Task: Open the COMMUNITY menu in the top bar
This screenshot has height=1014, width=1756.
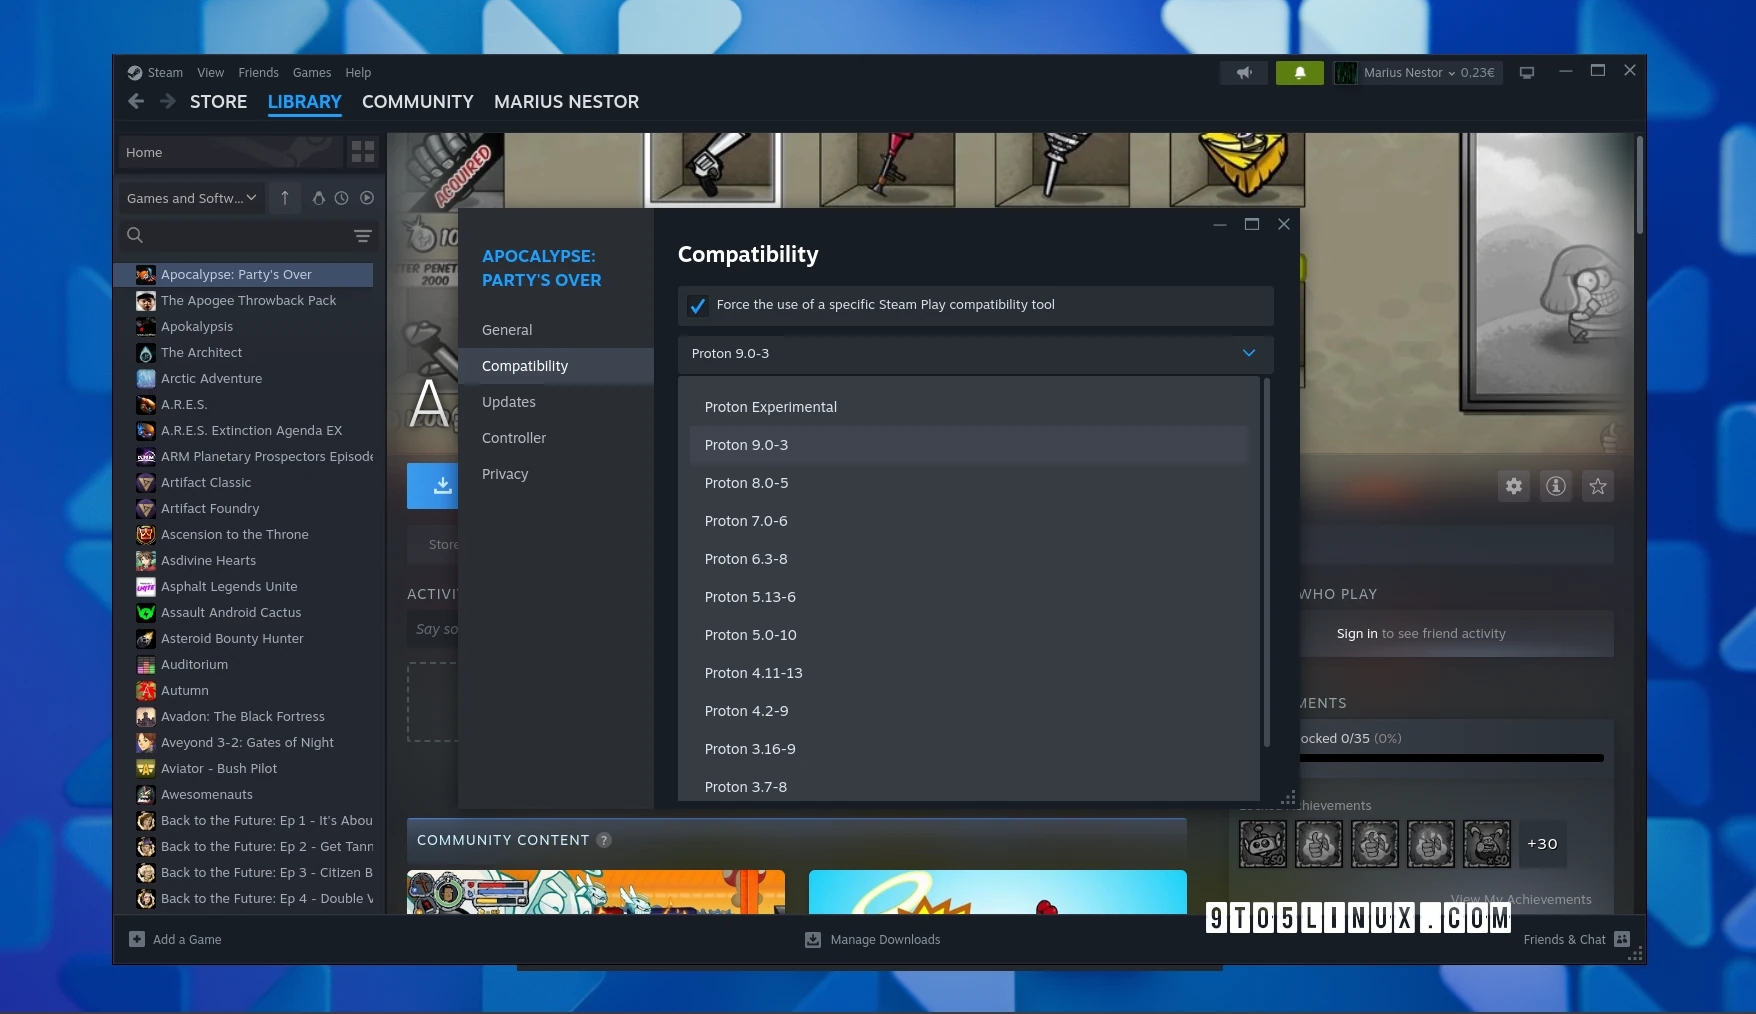Action: pos(417,101)
